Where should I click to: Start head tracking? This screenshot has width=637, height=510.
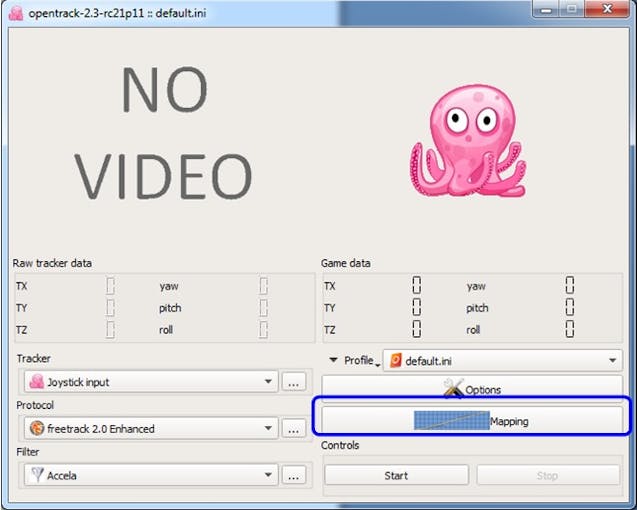click(x=396, y=475)
